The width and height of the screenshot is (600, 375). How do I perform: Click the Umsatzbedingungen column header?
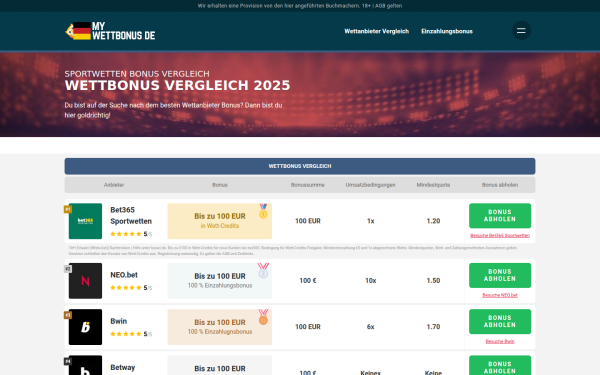[x=370, y=185]
